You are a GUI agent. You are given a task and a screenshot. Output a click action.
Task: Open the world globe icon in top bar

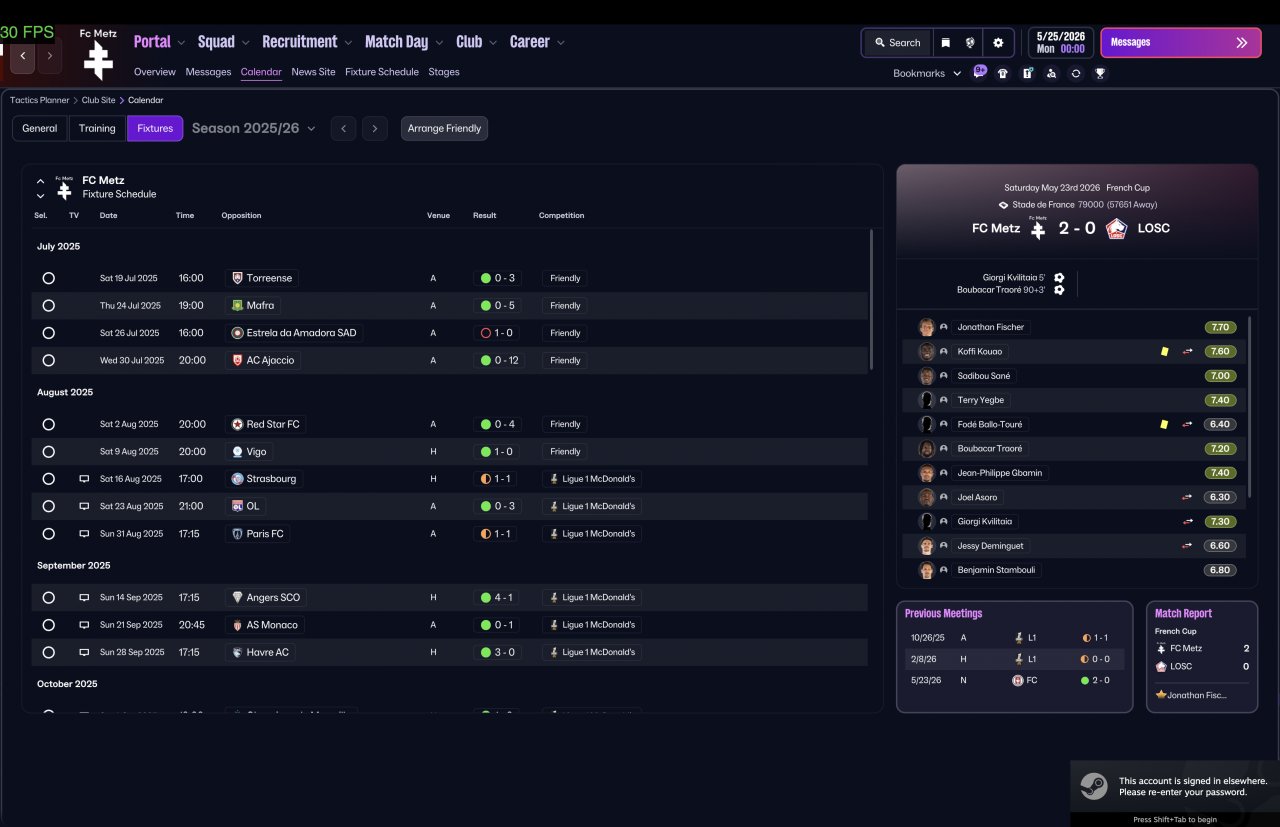970,43
